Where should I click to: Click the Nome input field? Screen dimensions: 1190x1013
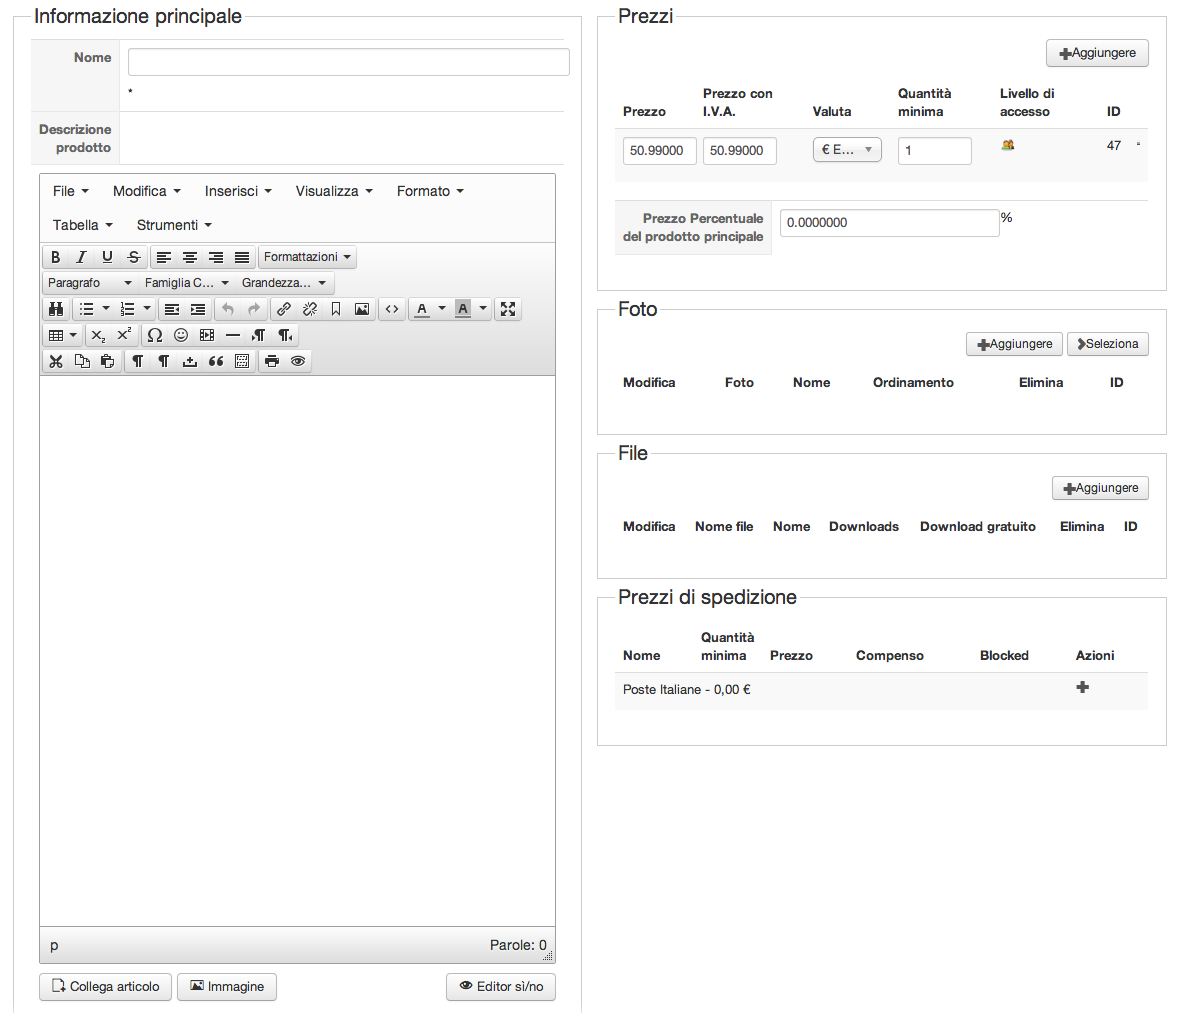pyautogui.click(x=348, y=62)
